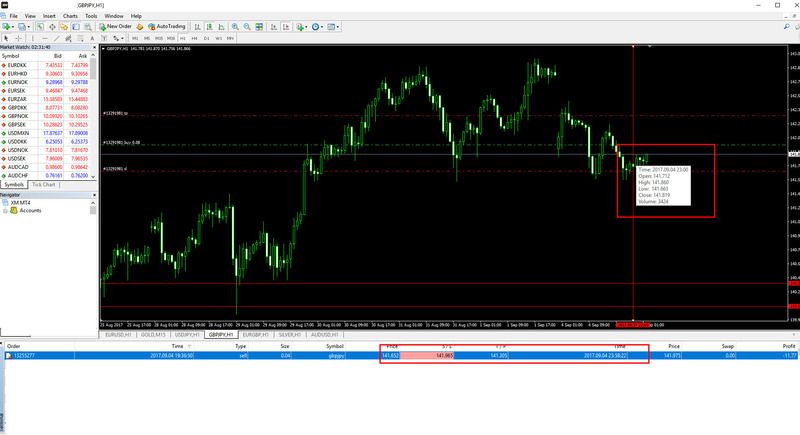Toggle the Chart Shift icon
Viewport: 800px width, 435px height.
coord(286,27)
